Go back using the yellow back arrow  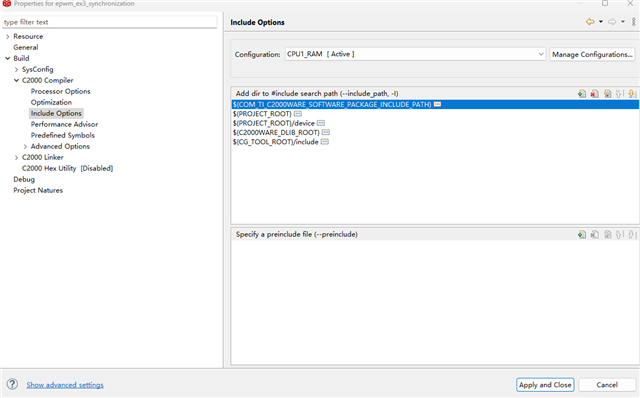[x=590, y=22]
